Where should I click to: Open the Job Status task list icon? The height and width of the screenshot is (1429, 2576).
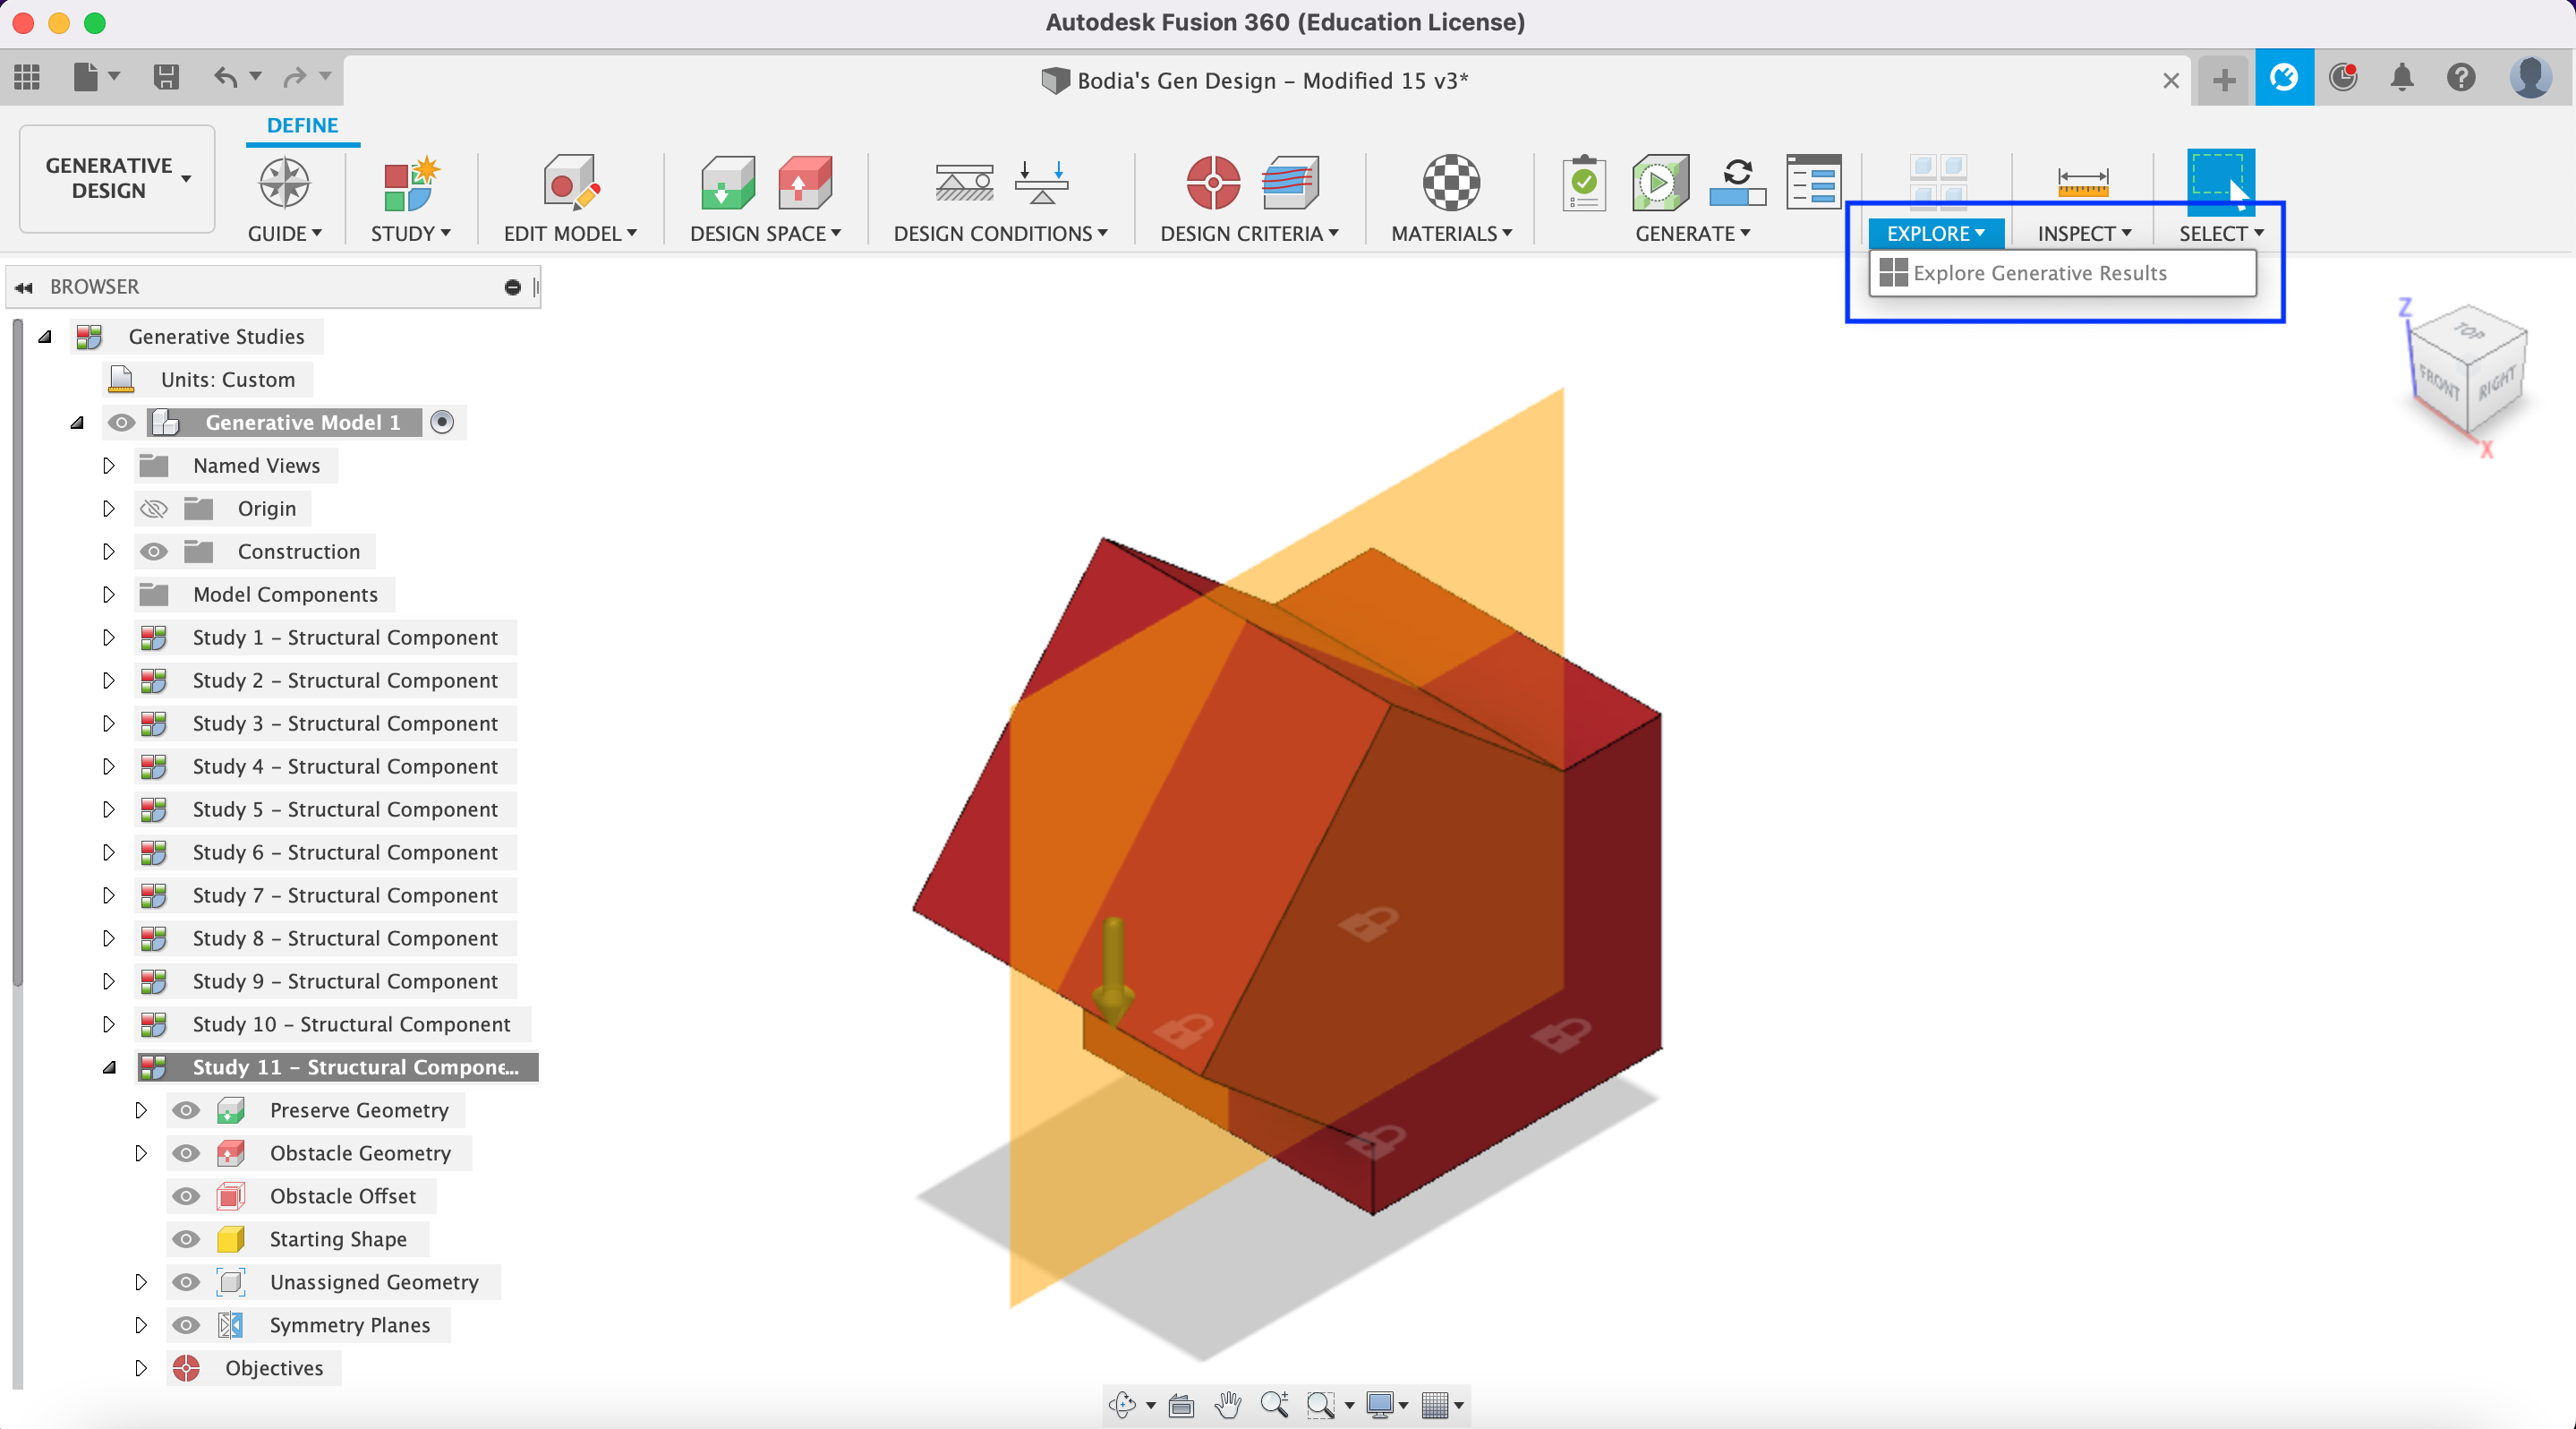click(1814, 183)
